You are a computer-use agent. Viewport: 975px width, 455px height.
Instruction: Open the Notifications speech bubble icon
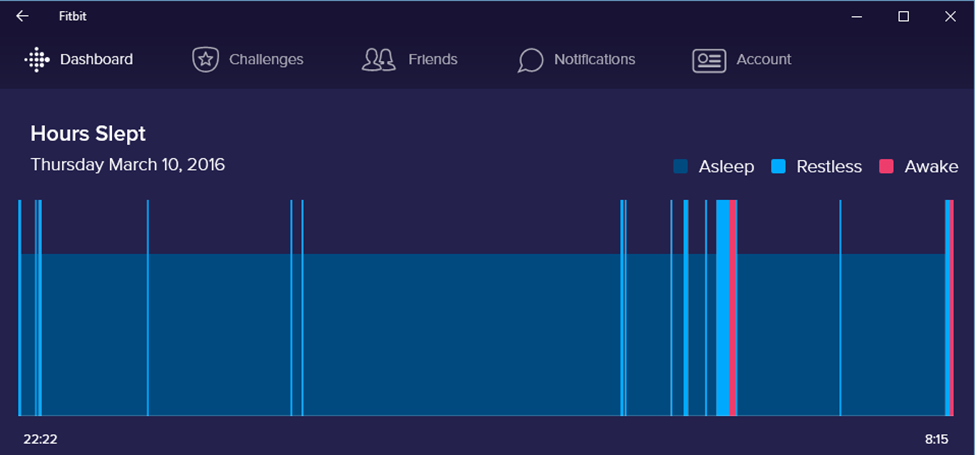(x=530, y=60)
